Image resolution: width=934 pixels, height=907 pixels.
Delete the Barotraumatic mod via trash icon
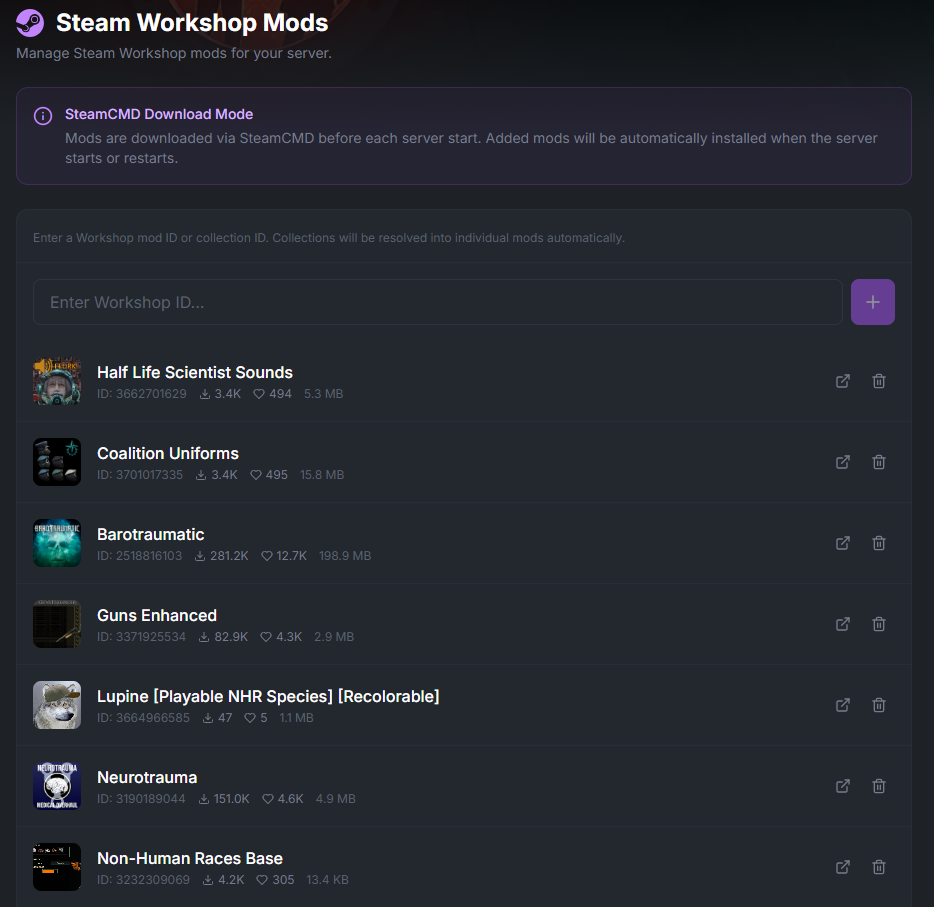coord(879,543)
